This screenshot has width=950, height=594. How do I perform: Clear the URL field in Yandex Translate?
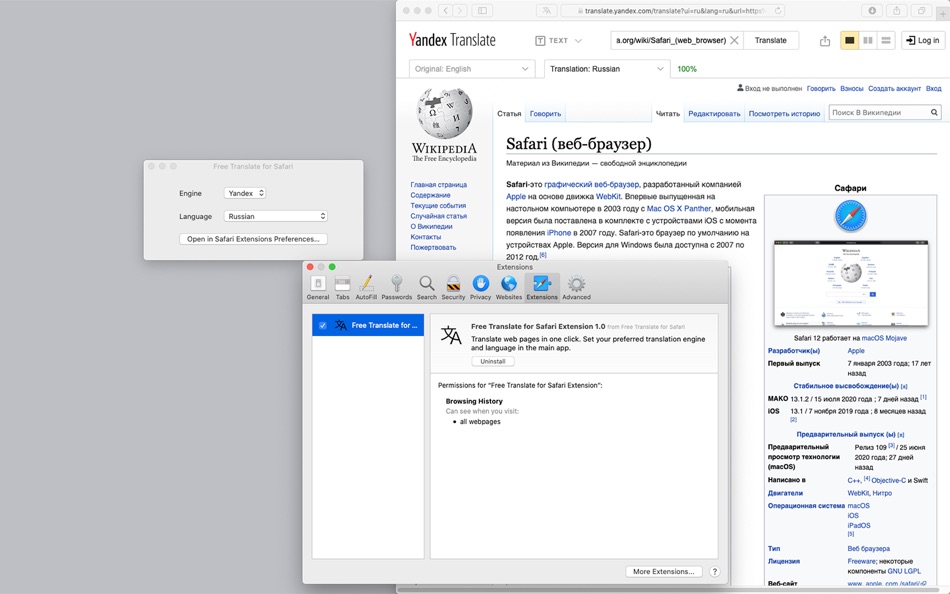coord(734,40)
